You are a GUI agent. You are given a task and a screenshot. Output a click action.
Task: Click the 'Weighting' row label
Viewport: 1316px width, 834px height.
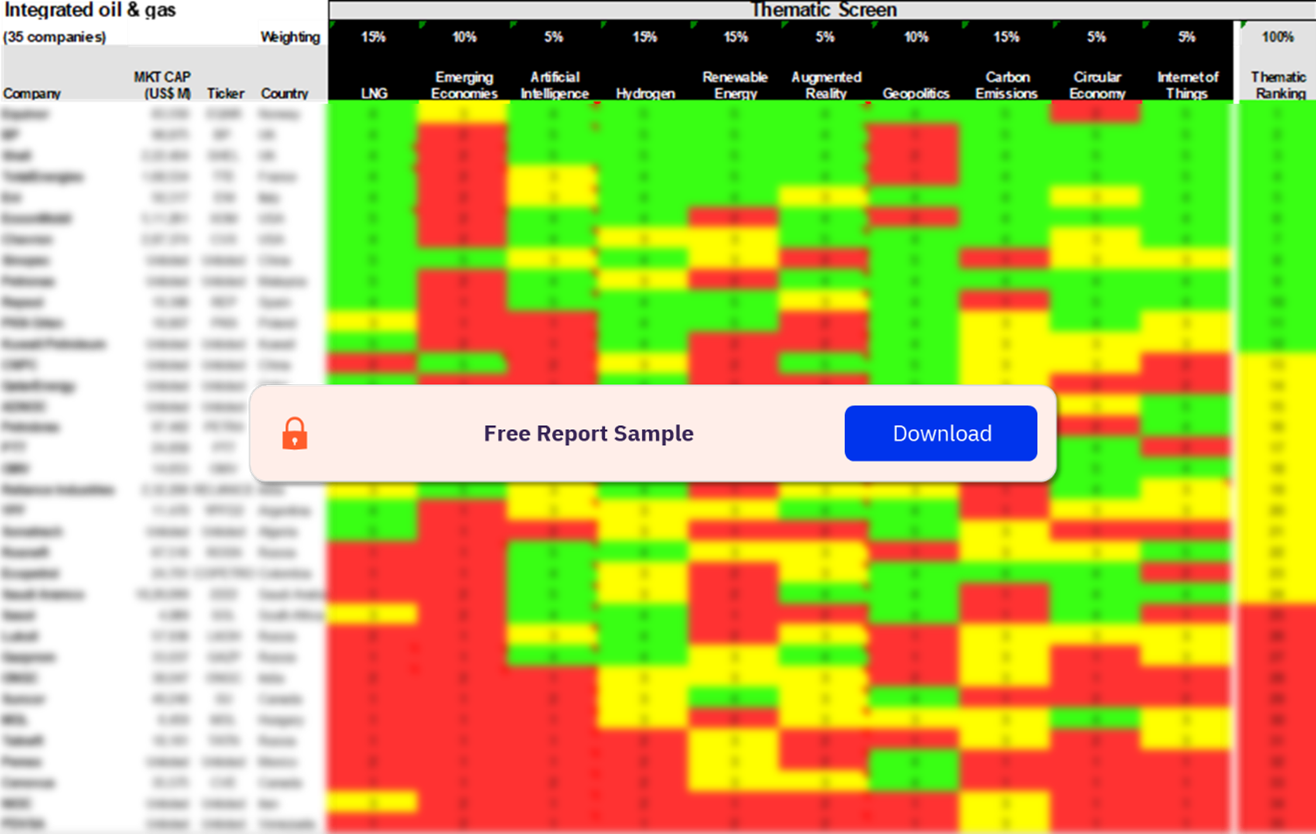pos(290,37)
